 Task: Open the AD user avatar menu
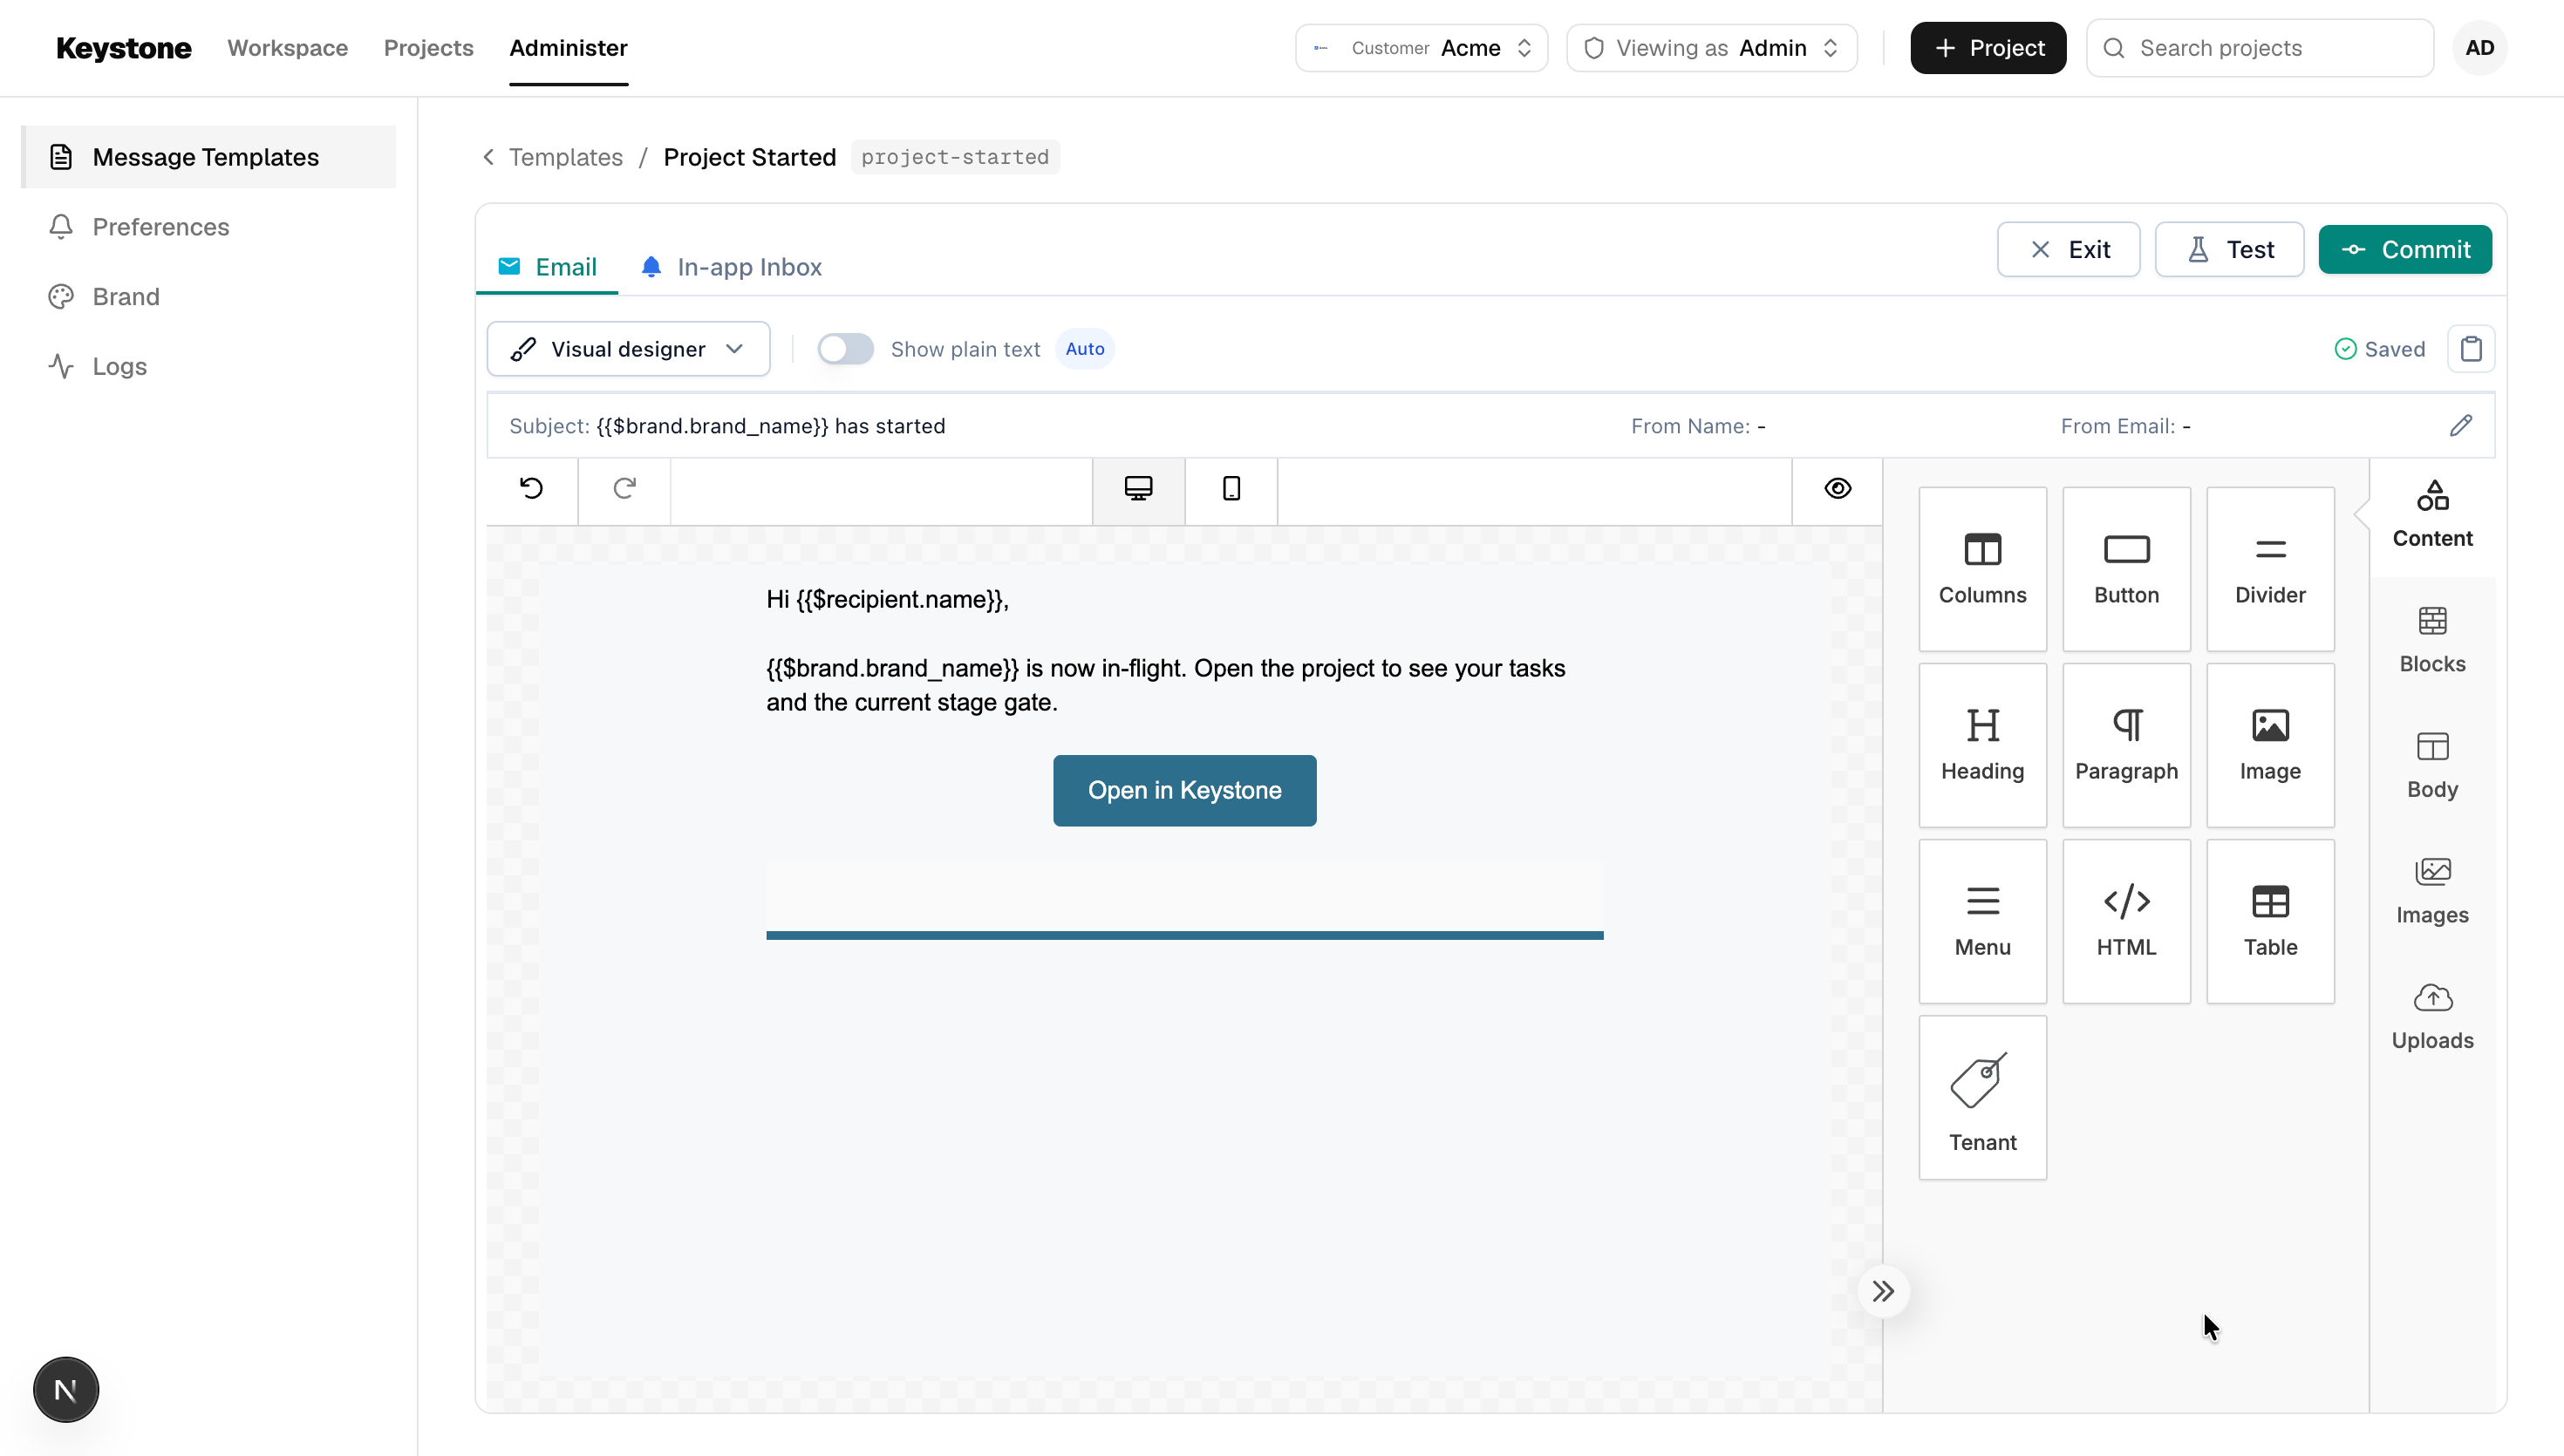click(x=2479, y=48)
